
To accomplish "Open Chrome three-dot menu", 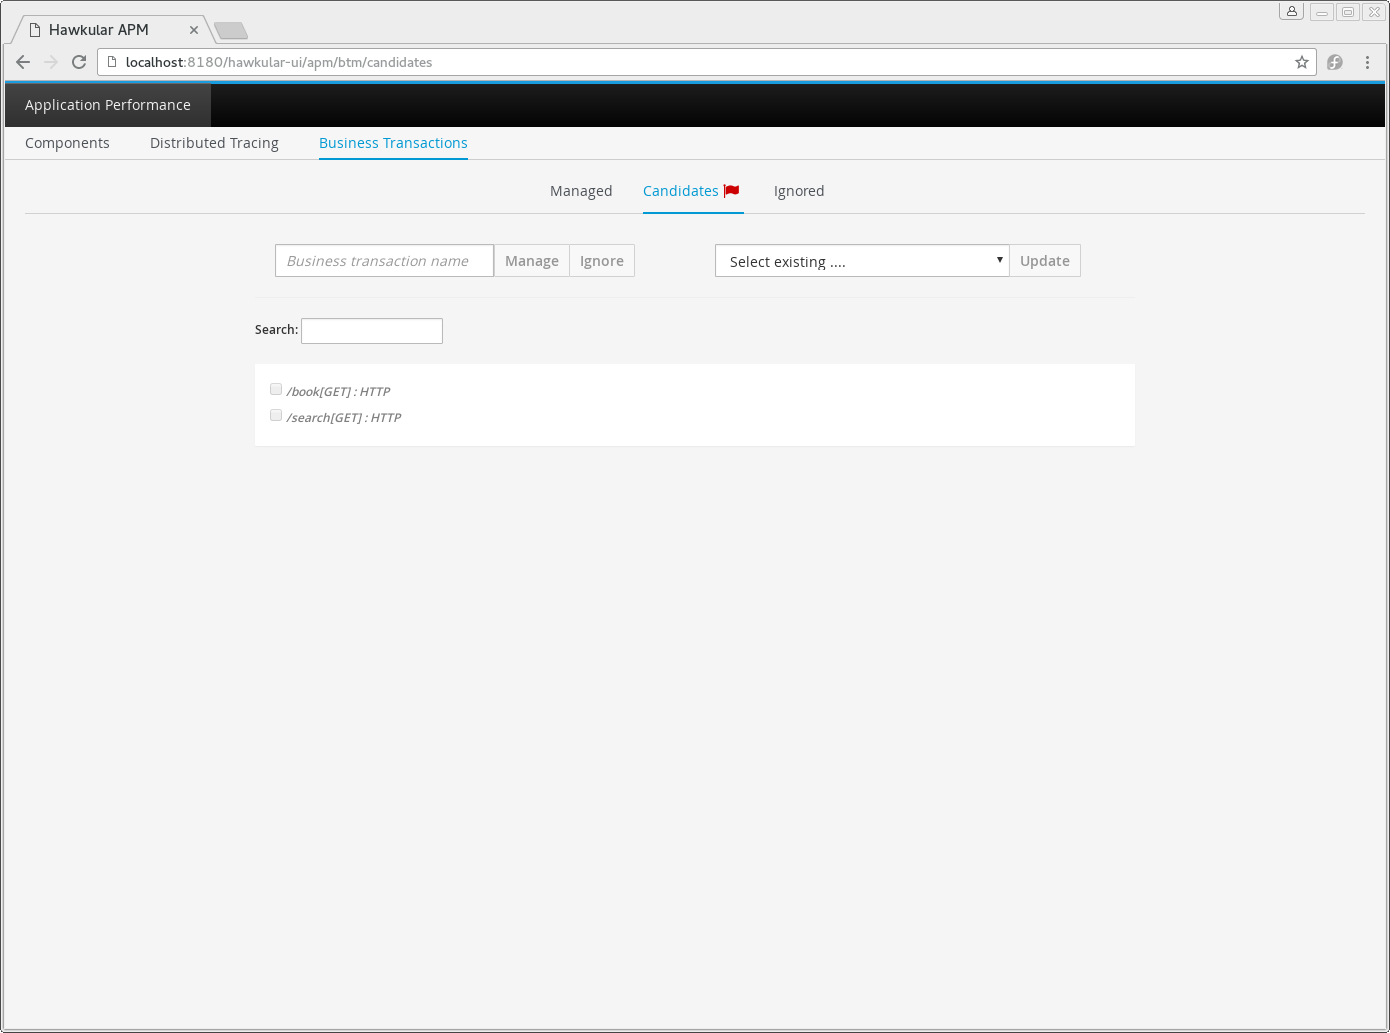I will pos(1367,62).
